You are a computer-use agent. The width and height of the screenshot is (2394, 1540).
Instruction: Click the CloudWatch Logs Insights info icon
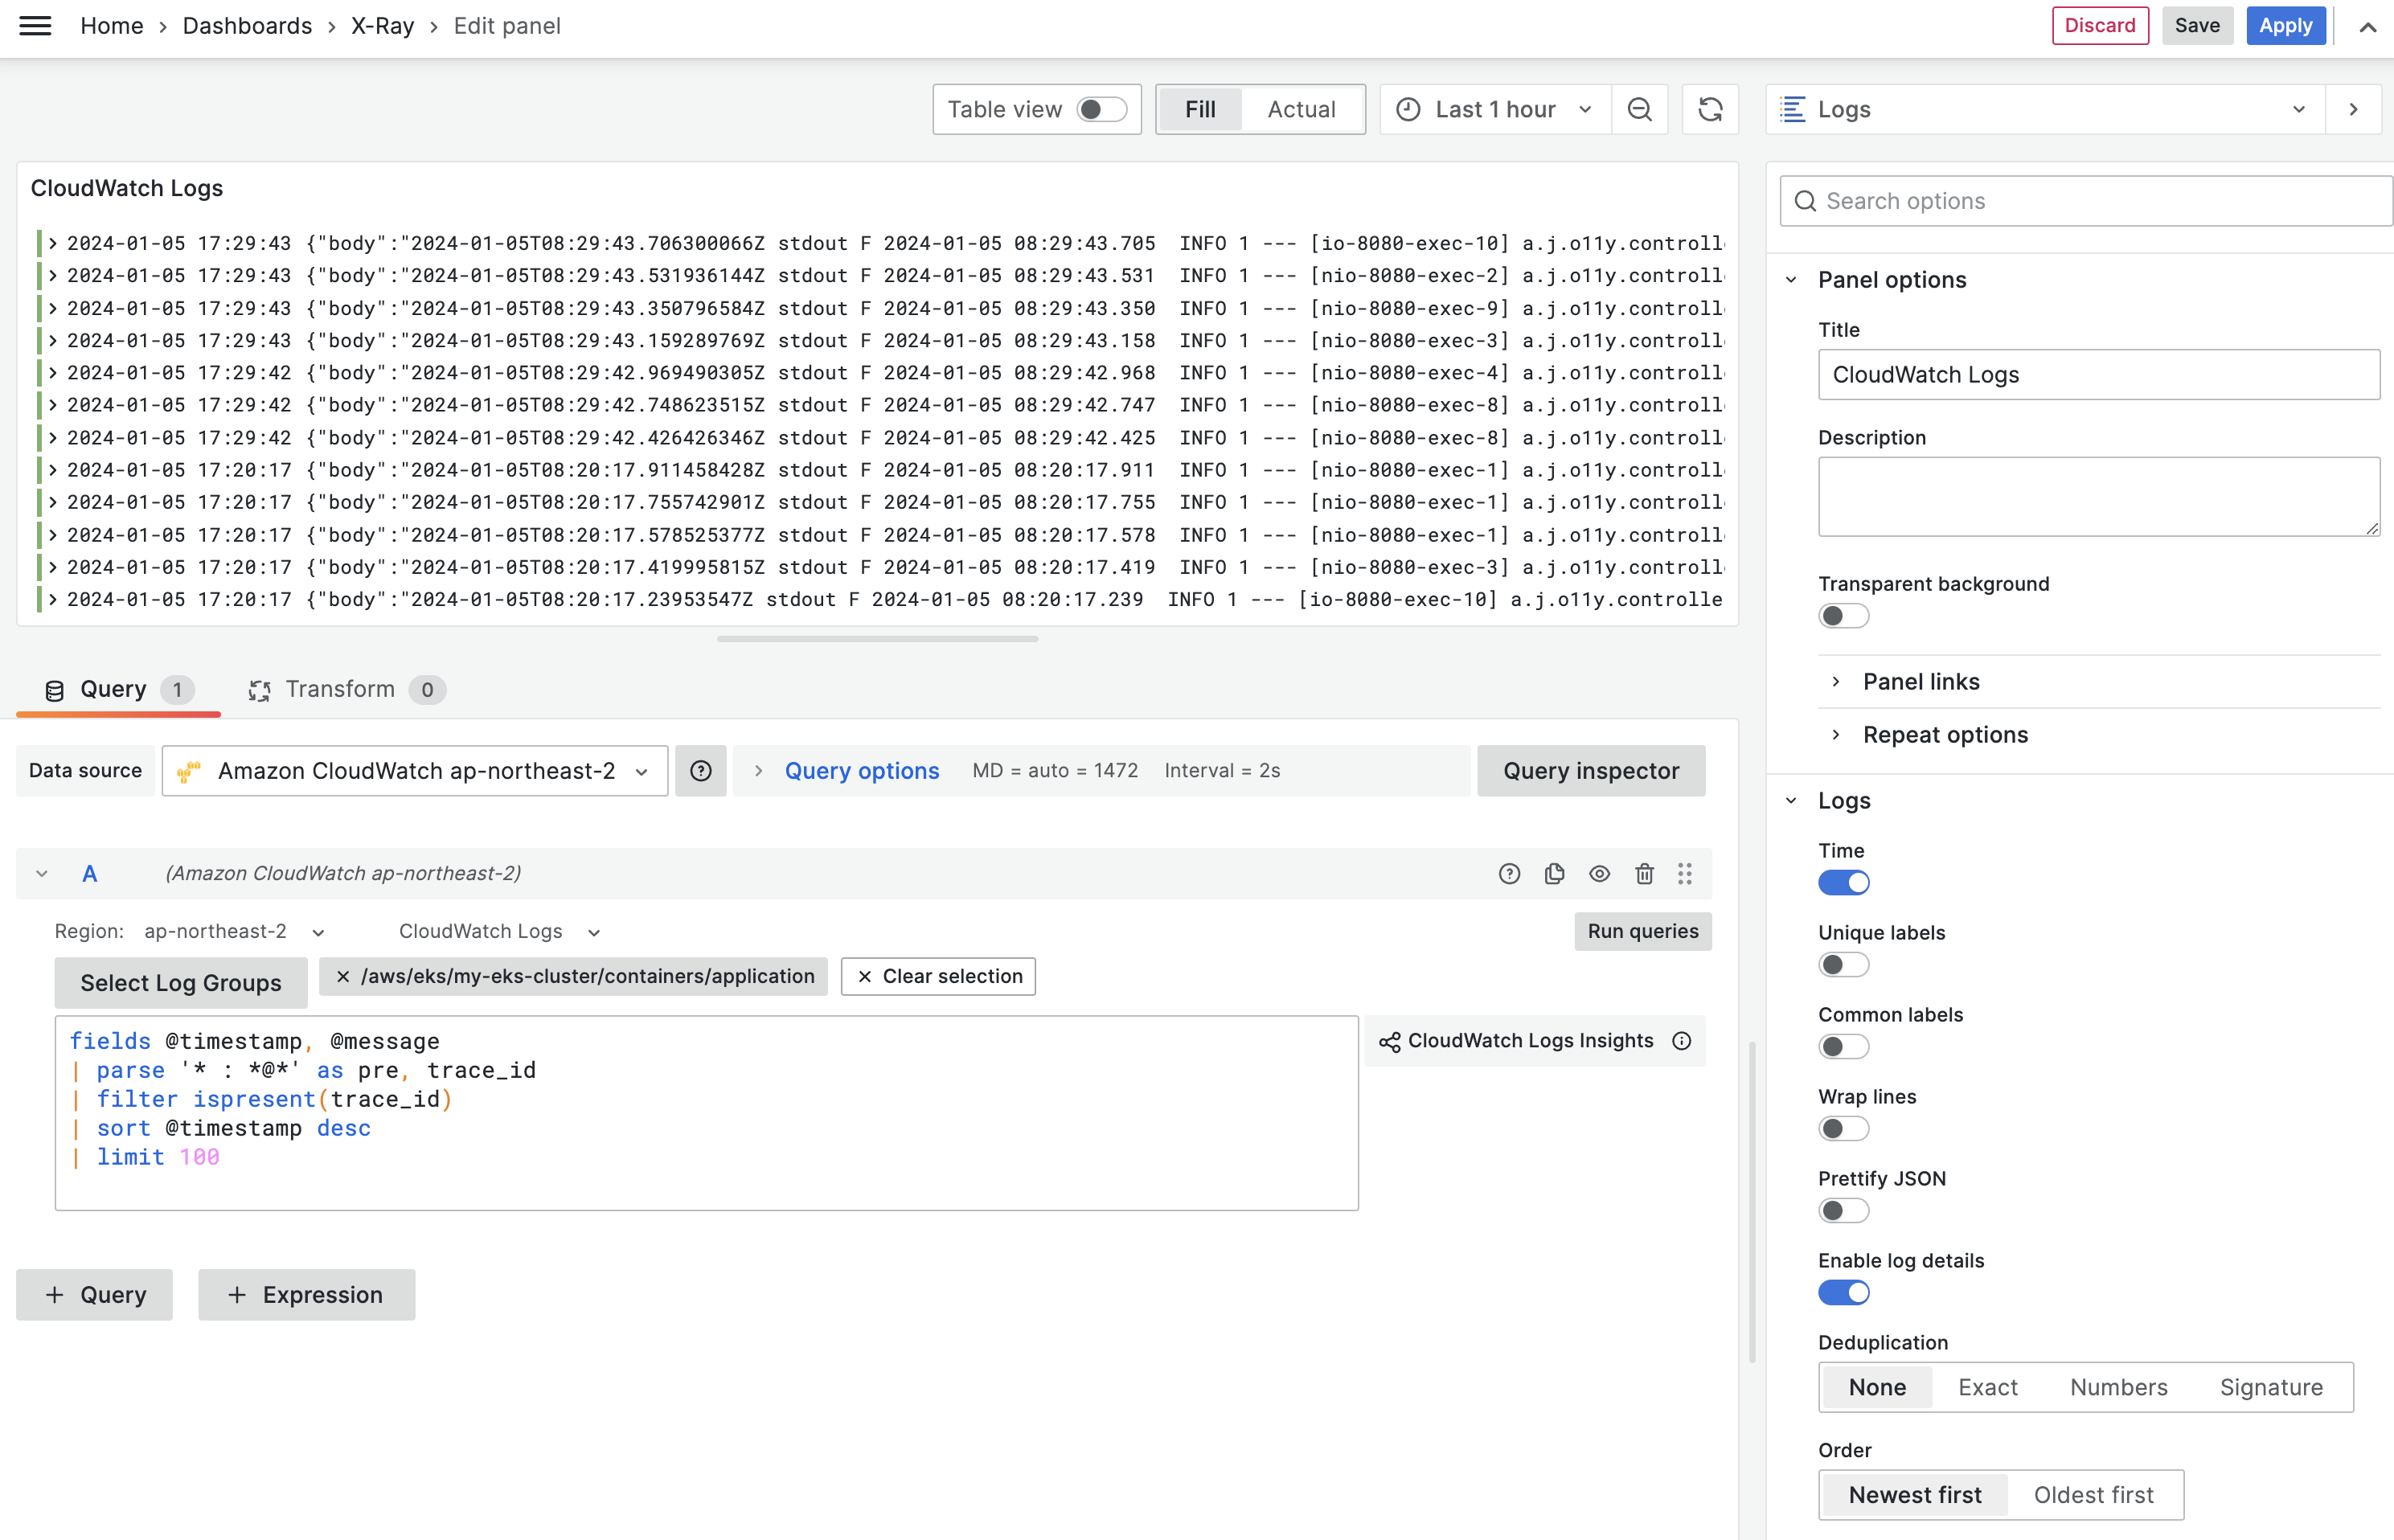(x=1682, y=1041)
